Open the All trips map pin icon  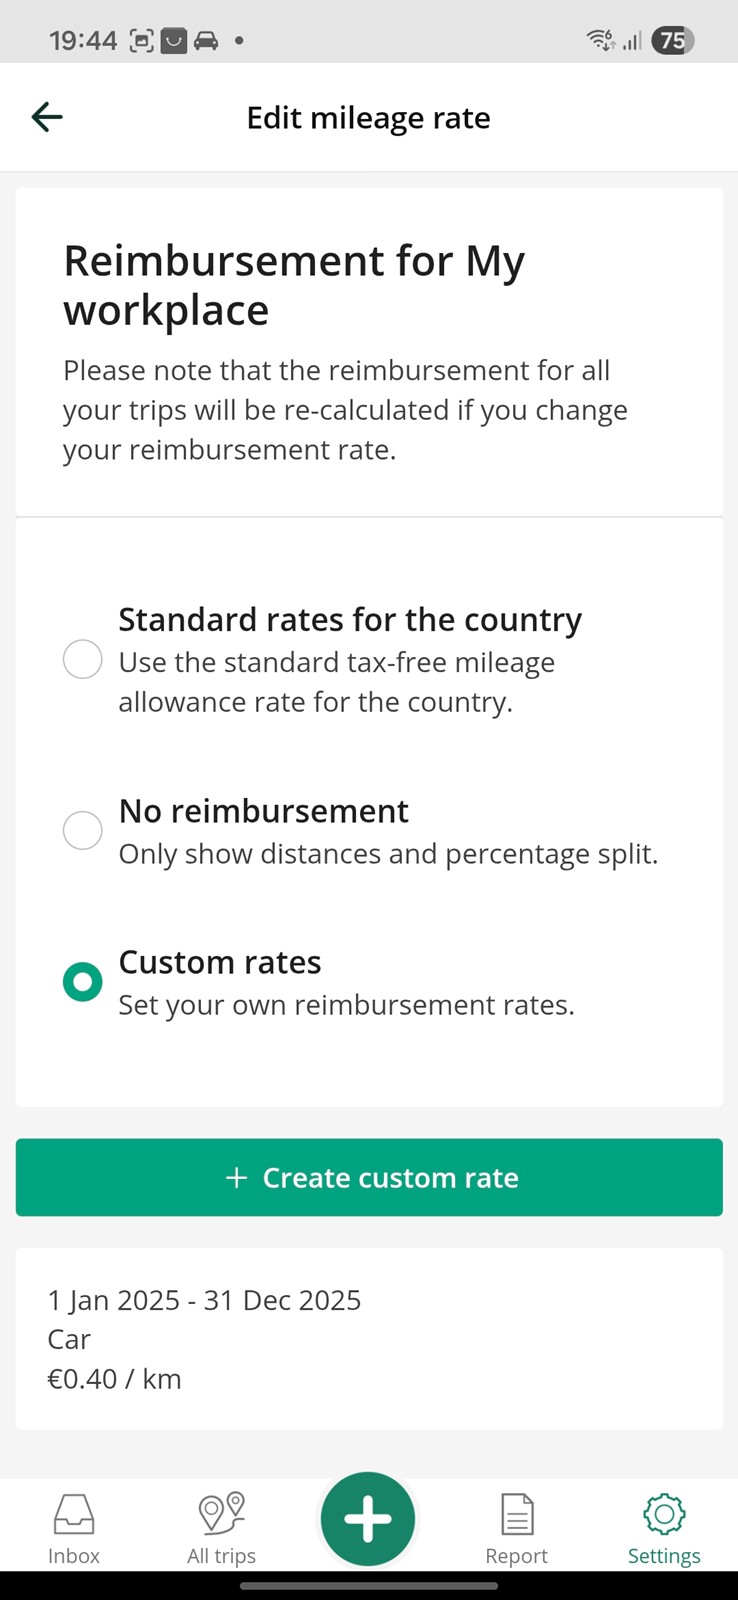pyautogui.click(x=222, y=1513)
